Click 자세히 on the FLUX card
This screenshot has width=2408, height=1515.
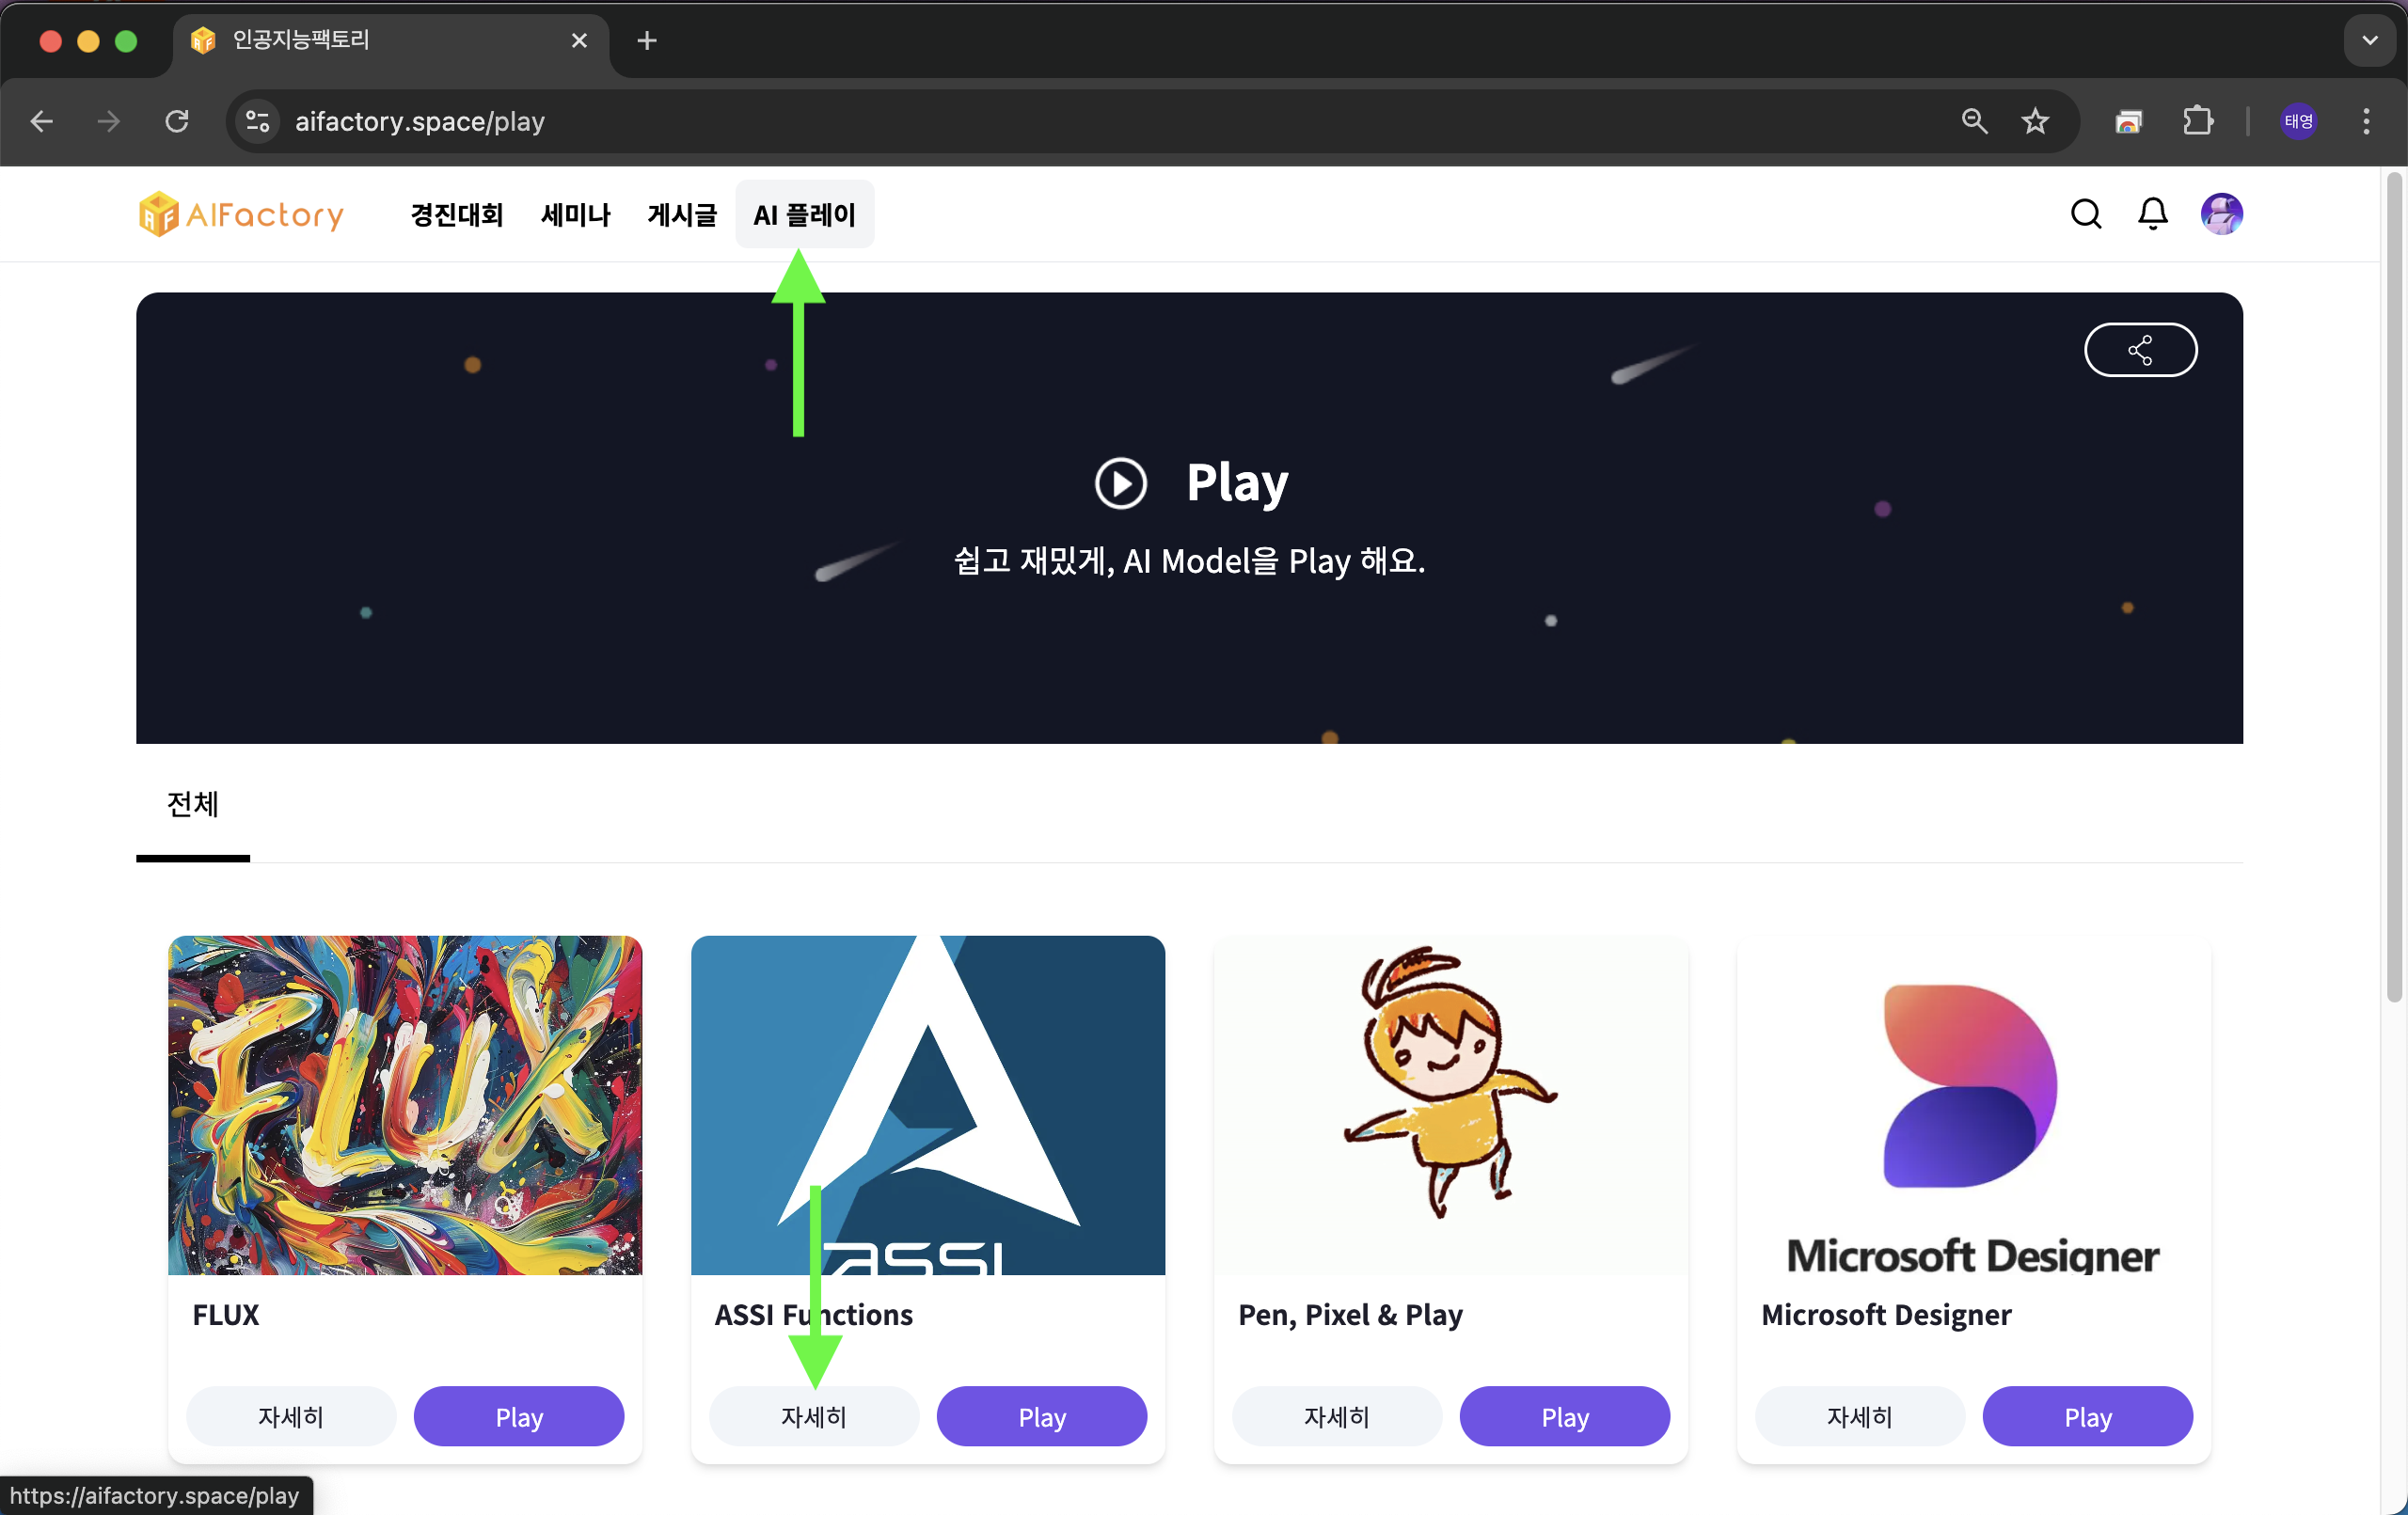click(x=291, y=1417)
